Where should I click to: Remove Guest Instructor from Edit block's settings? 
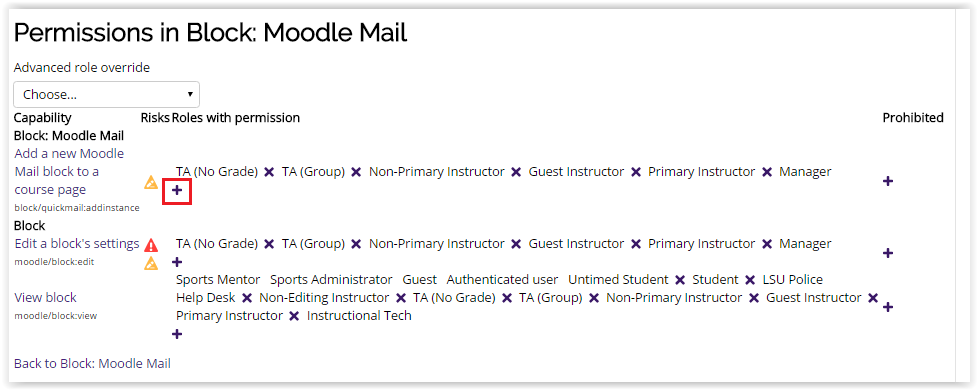coord(636,244)
